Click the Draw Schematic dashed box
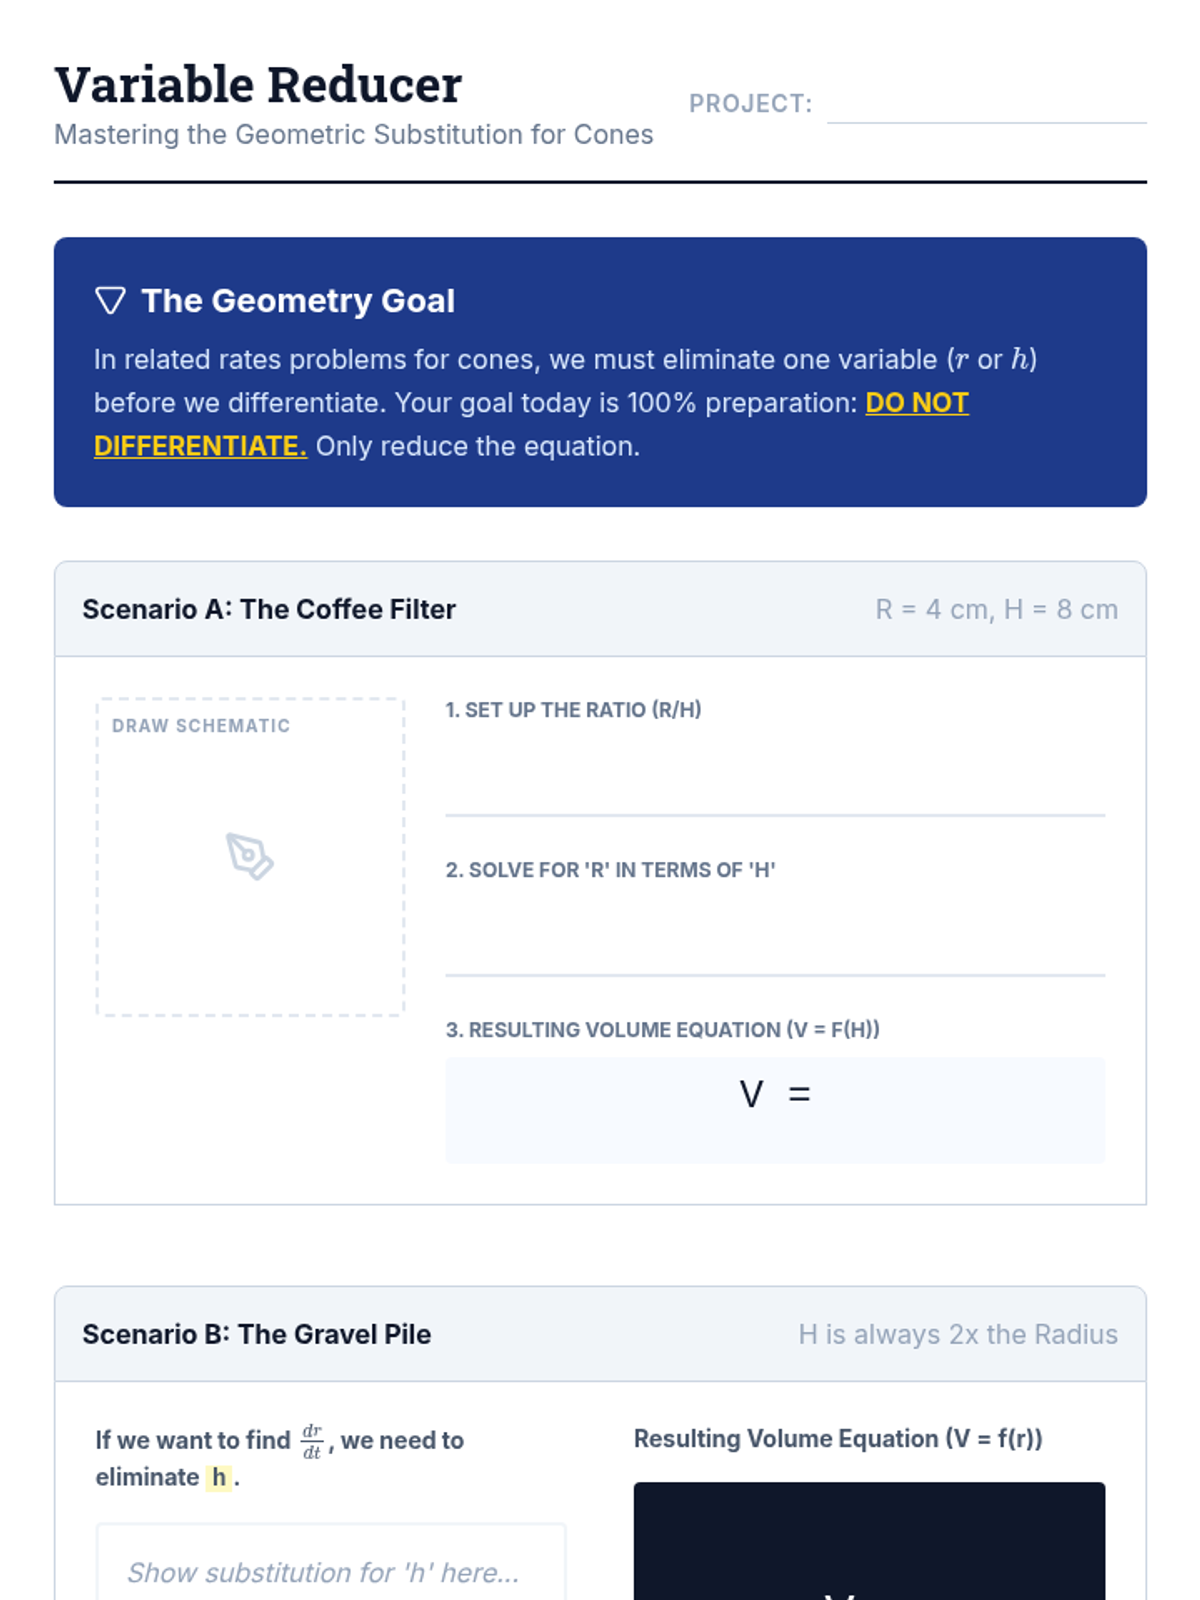1200x1600 pixels. pyautogui.click(x=250, y=857)
